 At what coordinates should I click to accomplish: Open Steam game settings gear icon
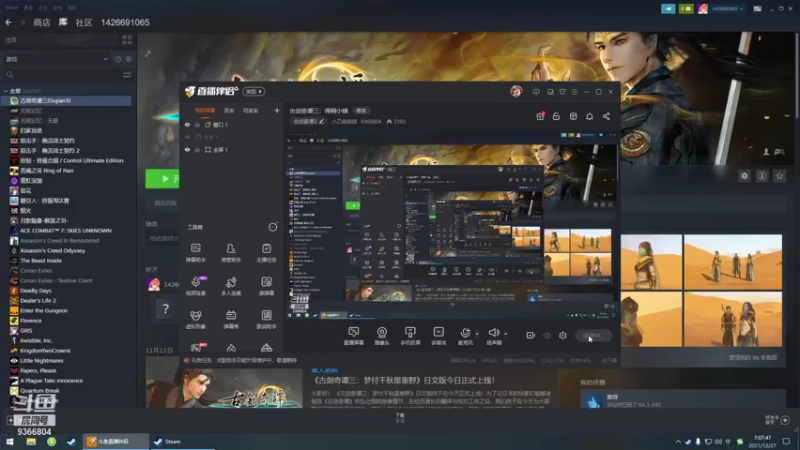click(x=744, y=176)
